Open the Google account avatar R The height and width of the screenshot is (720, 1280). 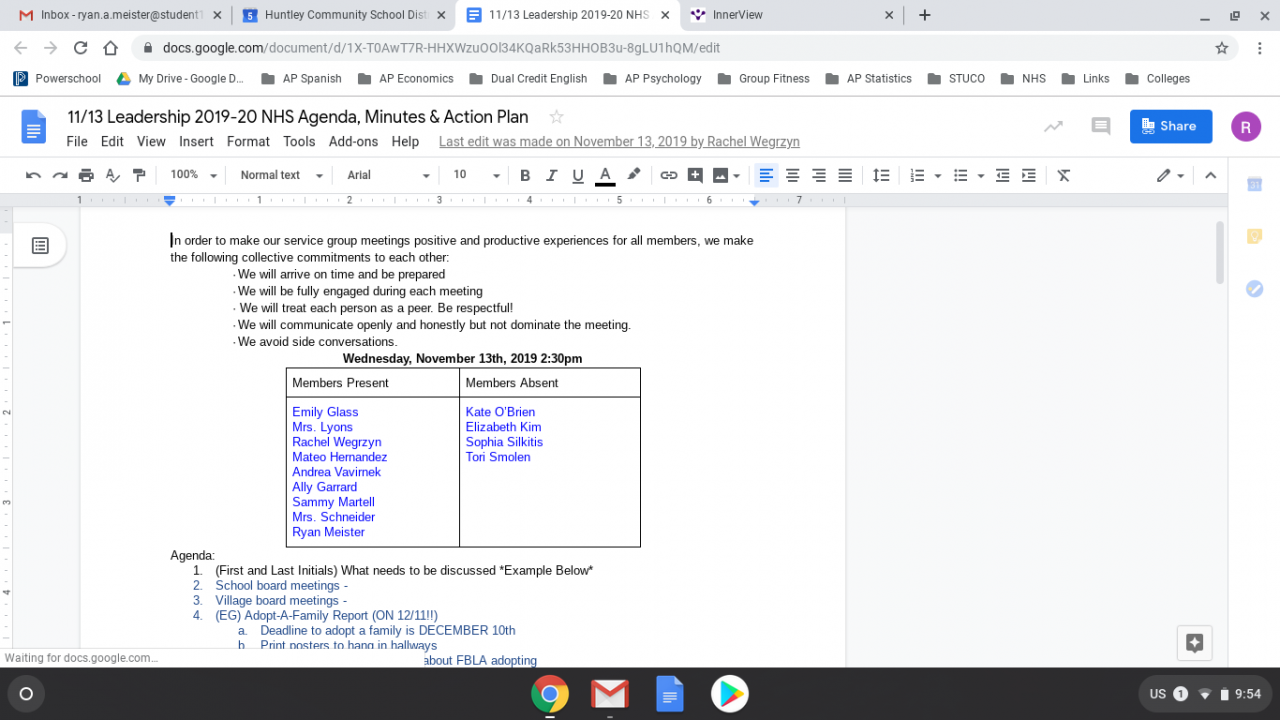(x=1246, y=126)
